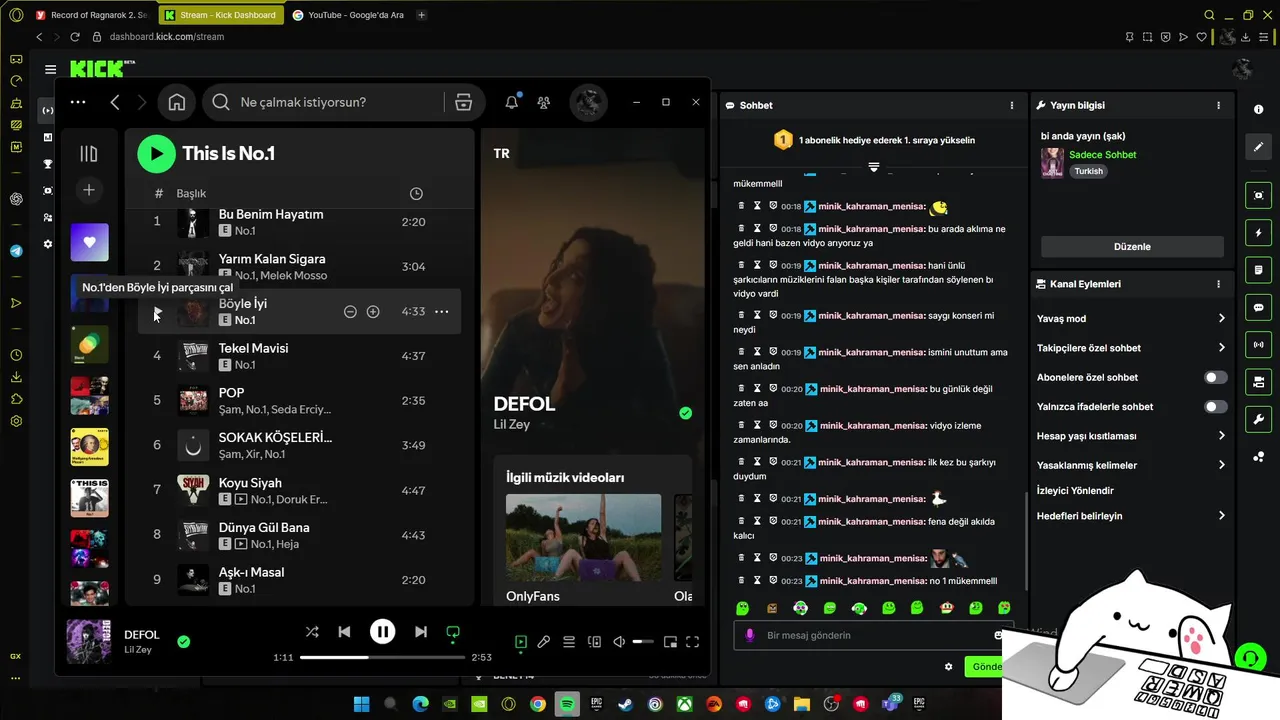The image size is (1280, 720).
Task: Toggle shuffle in Spotify player
Action: (x=312, y=632)
